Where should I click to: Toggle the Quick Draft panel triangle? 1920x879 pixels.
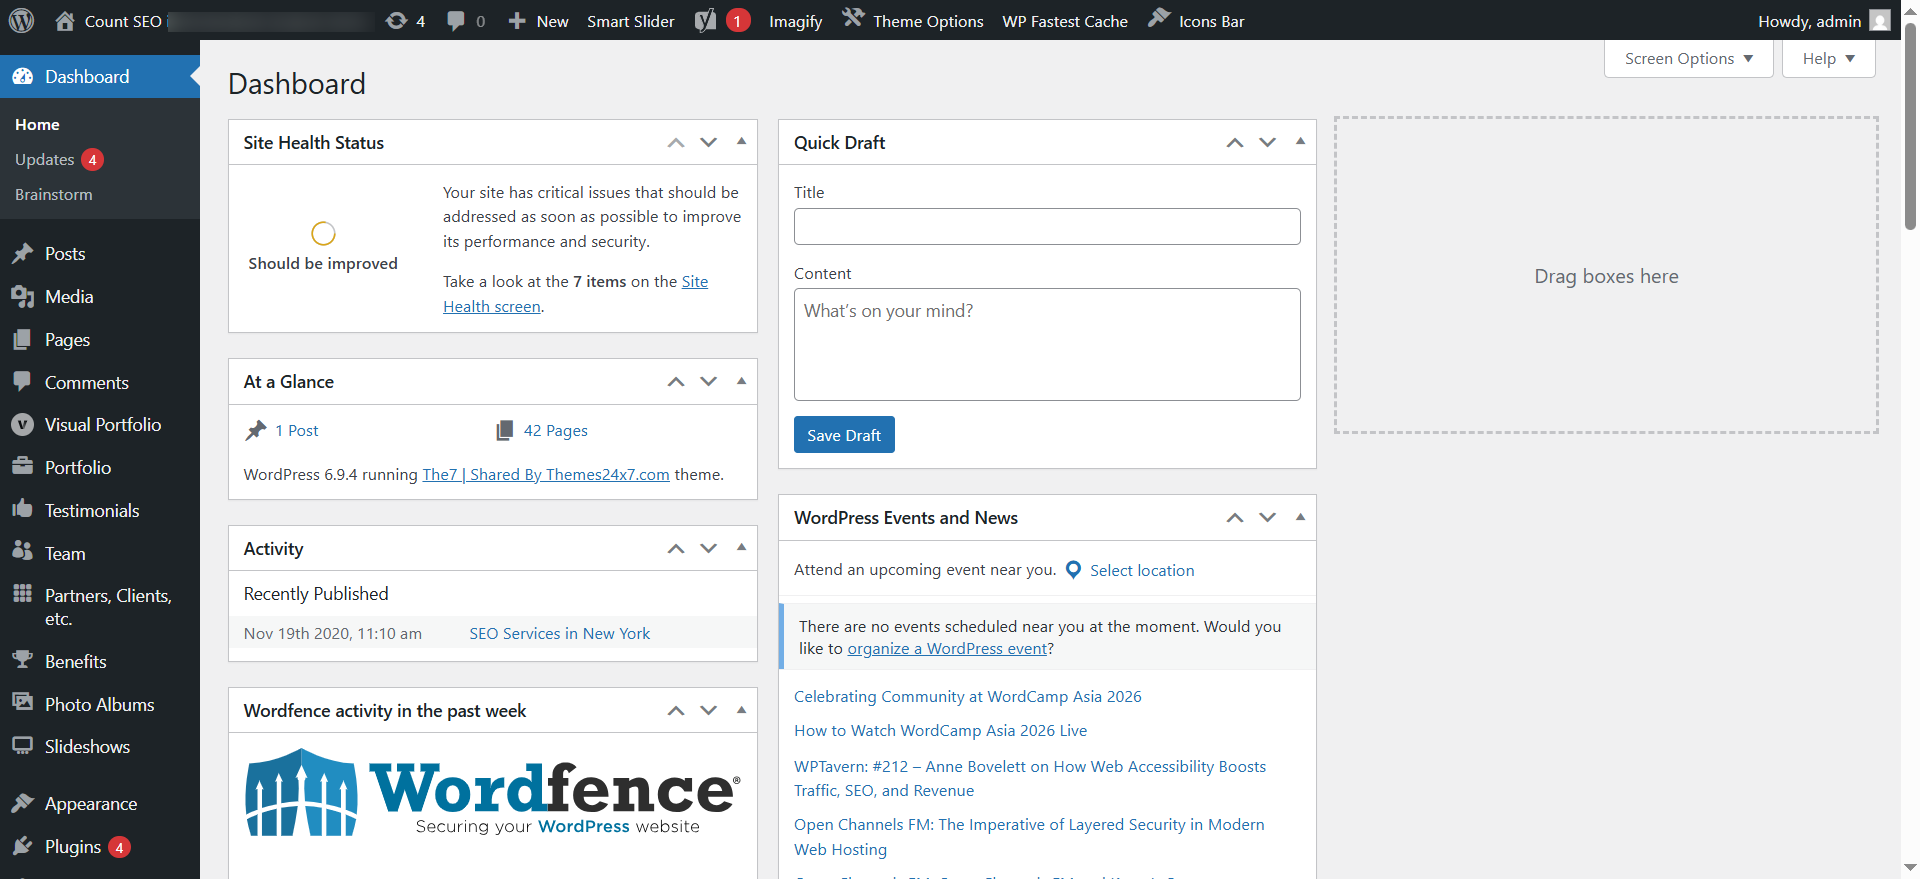click(x=1300, y=142)
